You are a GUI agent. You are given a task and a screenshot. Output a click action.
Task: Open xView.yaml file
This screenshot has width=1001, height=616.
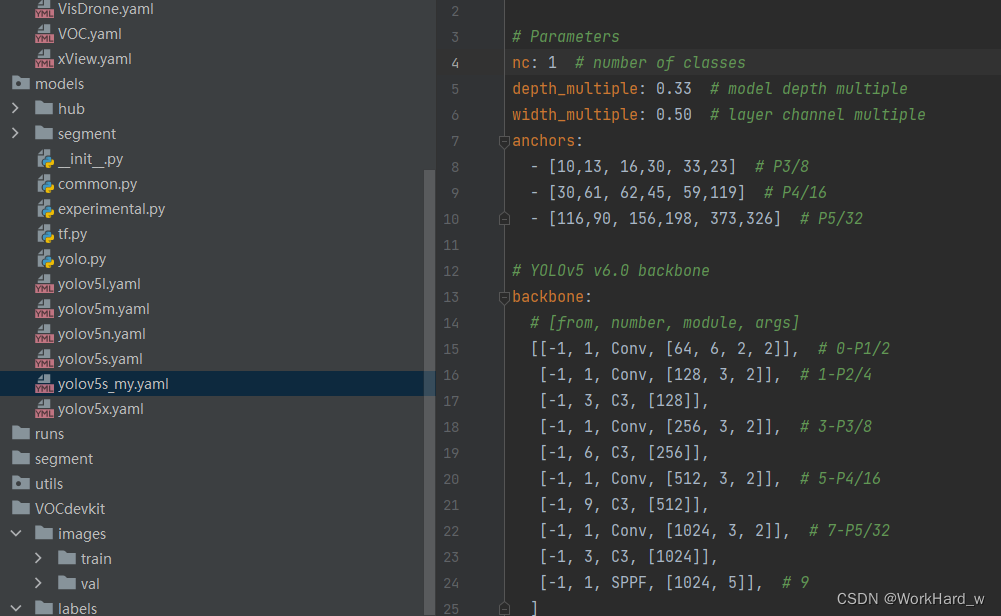[x=94, y=59]
